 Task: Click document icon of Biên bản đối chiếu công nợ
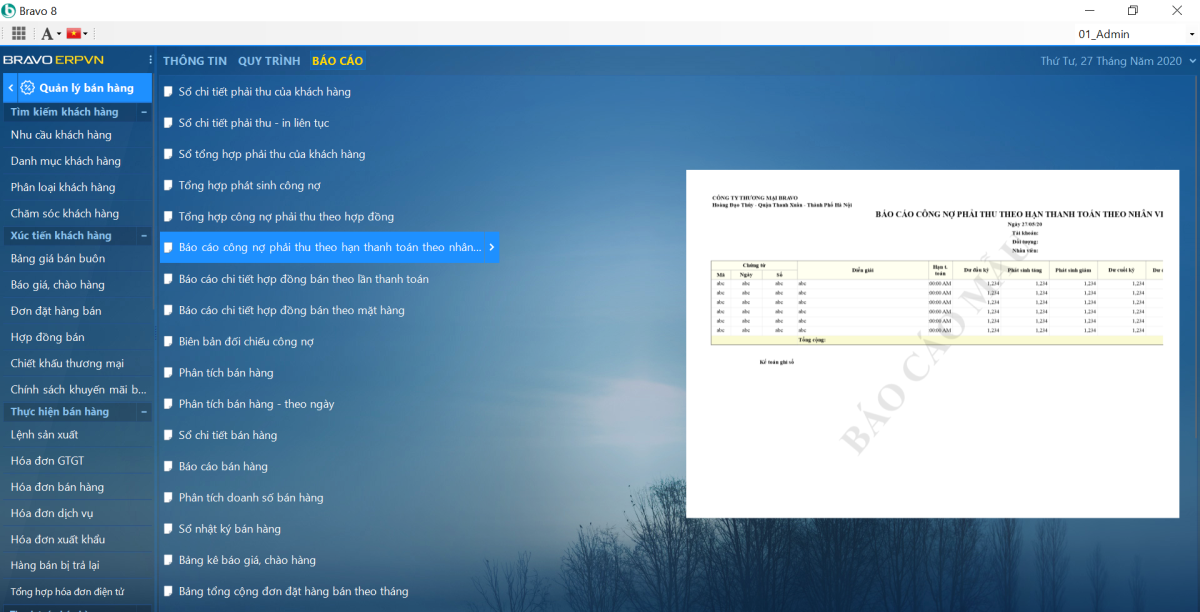click(x=168, y=341)
